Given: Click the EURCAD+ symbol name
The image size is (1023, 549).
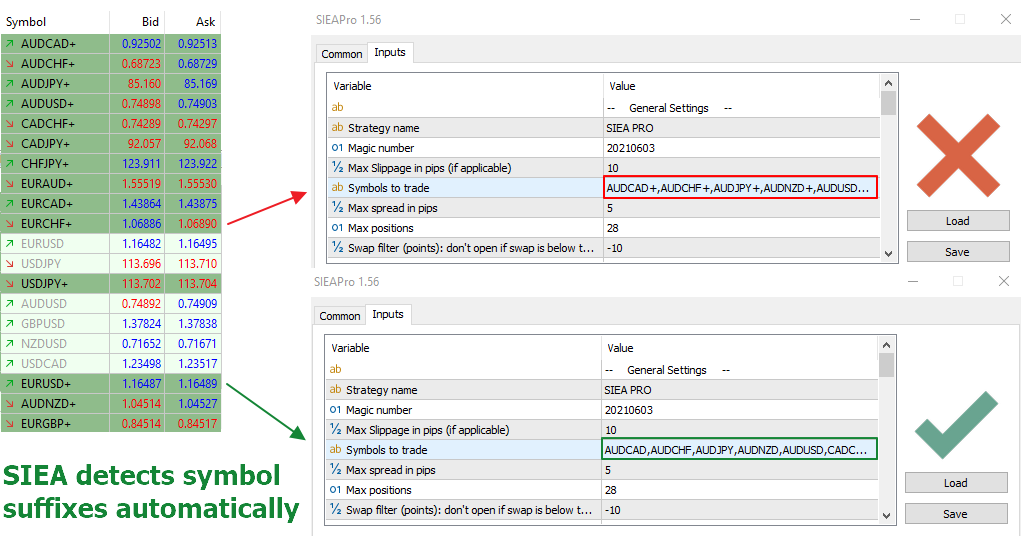Looking at the screenshot, I should [47, 204].
